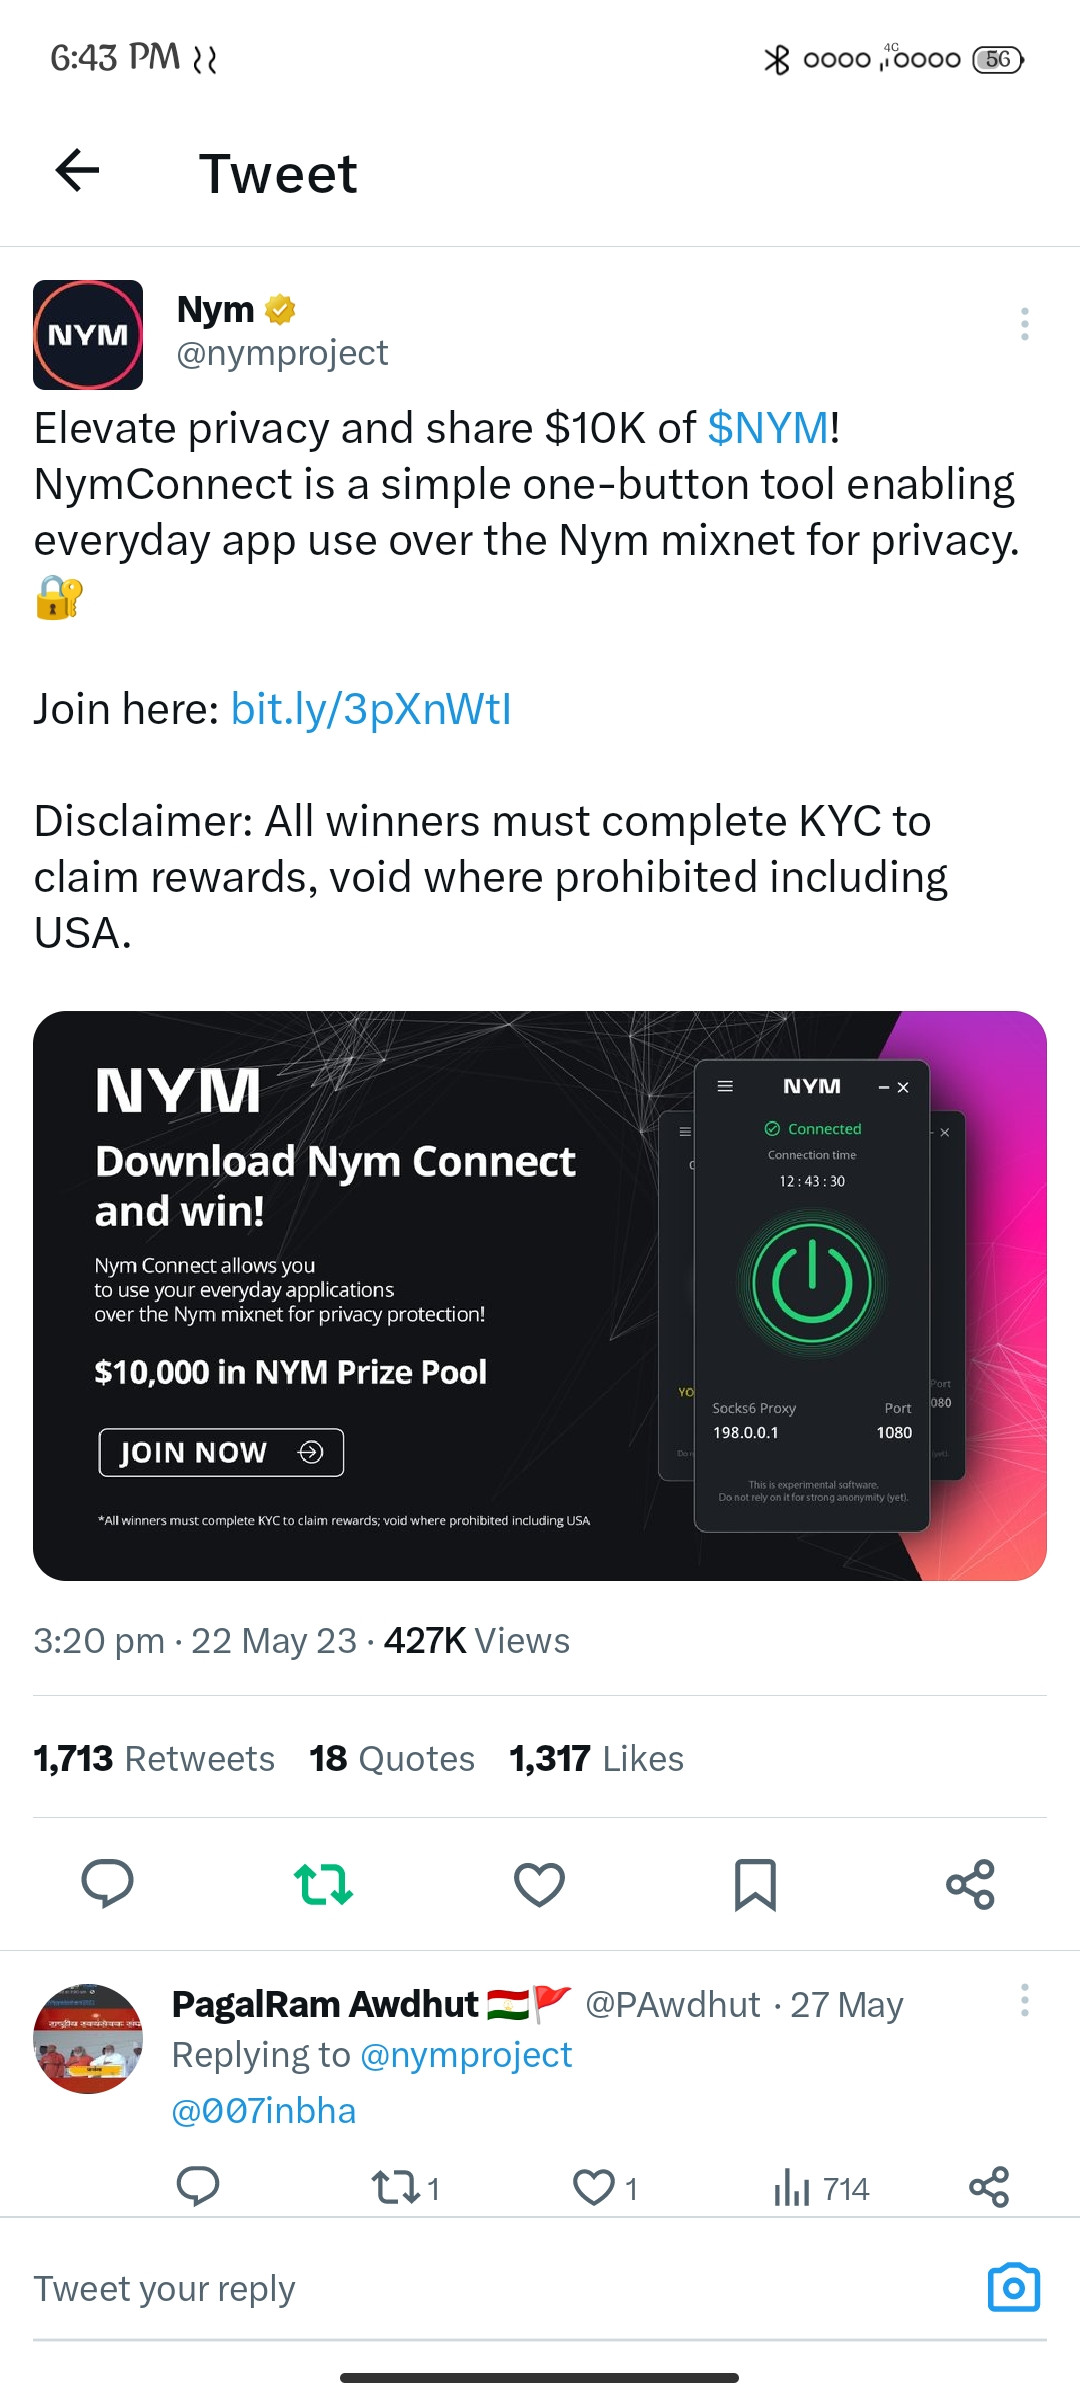This screenshot has width=1080, height=2400.
Task: View the 1,317 Likes list
Action: click(x=597, y=1758)
